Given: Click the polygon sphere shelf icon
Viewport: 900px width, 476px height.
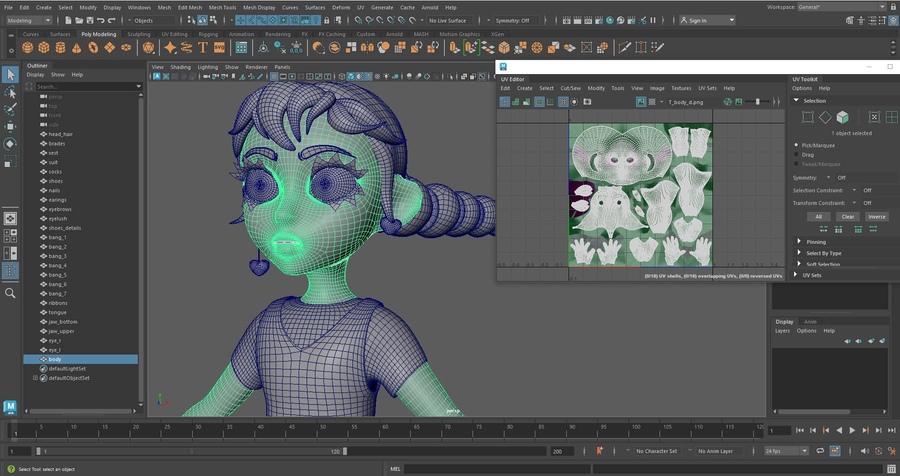Looking at the screenshot, I should 28,47.
